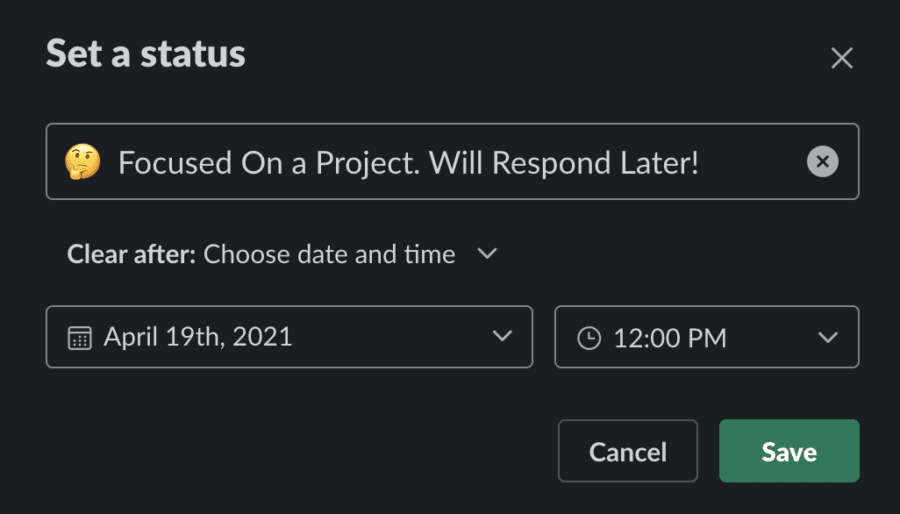The image size is (900, 514).
Task: Close the Set a status dialog
Action: tap(842, 59)
